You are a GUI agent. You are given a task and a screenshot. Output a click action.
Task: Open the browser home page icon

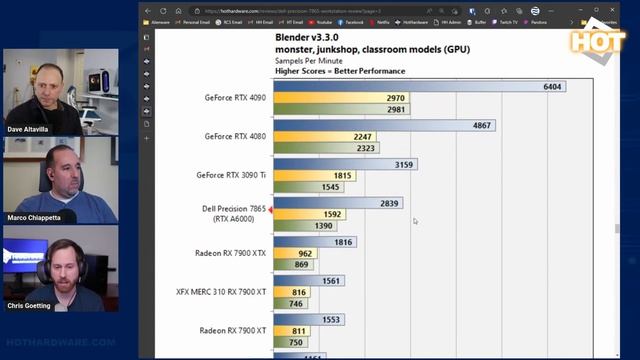[178, 11]
